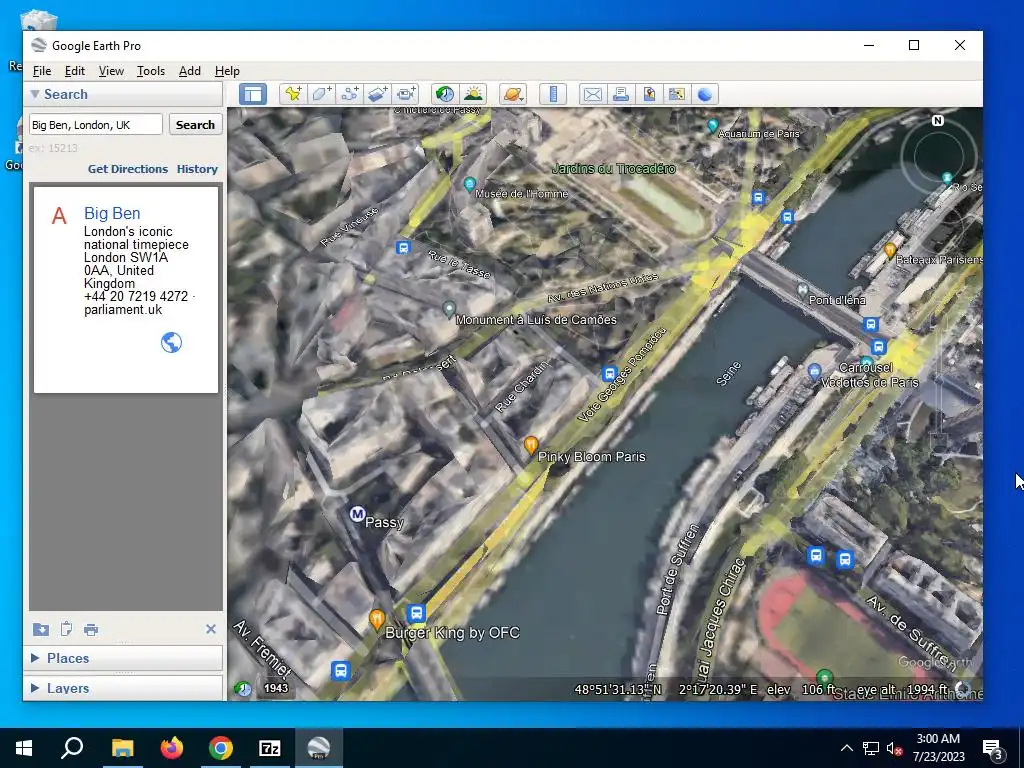Launch Firefox from taskbar
Viewport: 1024px width, 768px height.
(172, 748)
